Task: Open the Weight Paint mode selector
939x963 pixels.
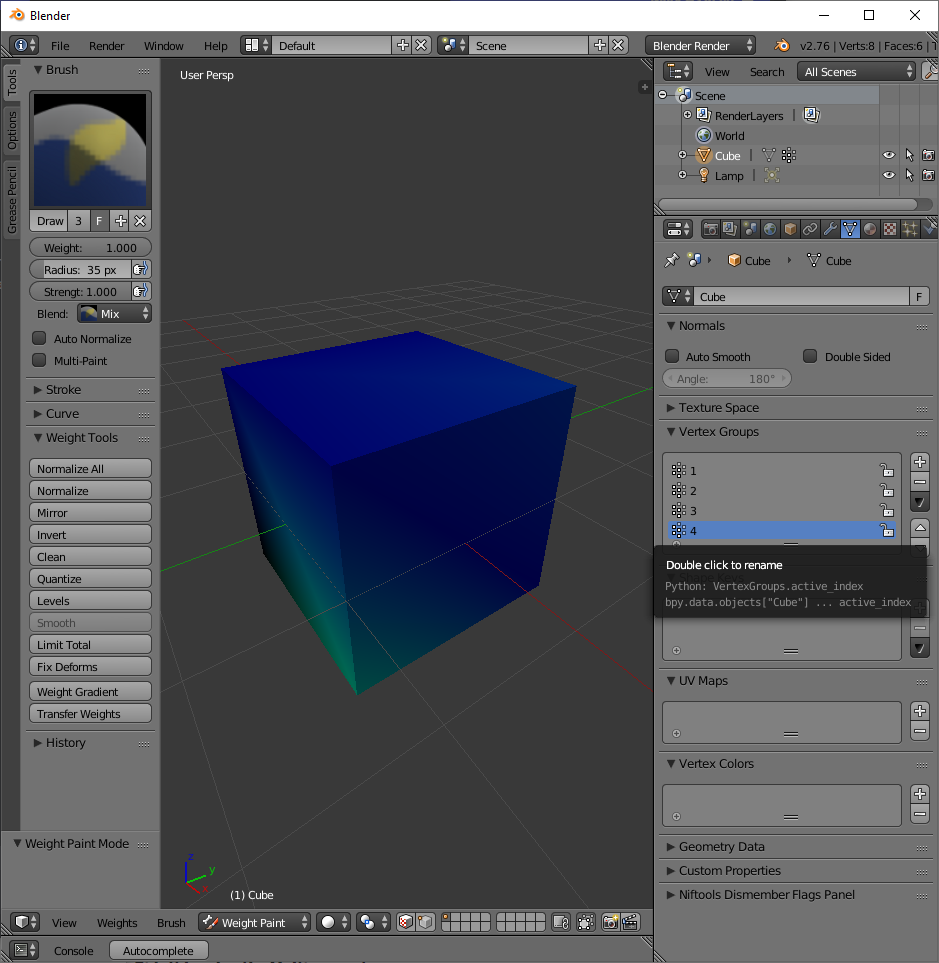Action: [x=254, y=922]
